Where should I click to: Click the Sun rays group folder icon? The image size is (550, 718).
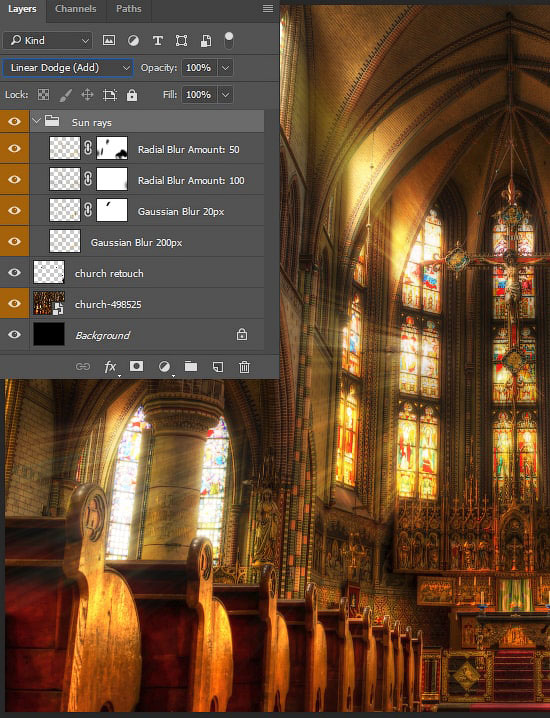[52, 121]
